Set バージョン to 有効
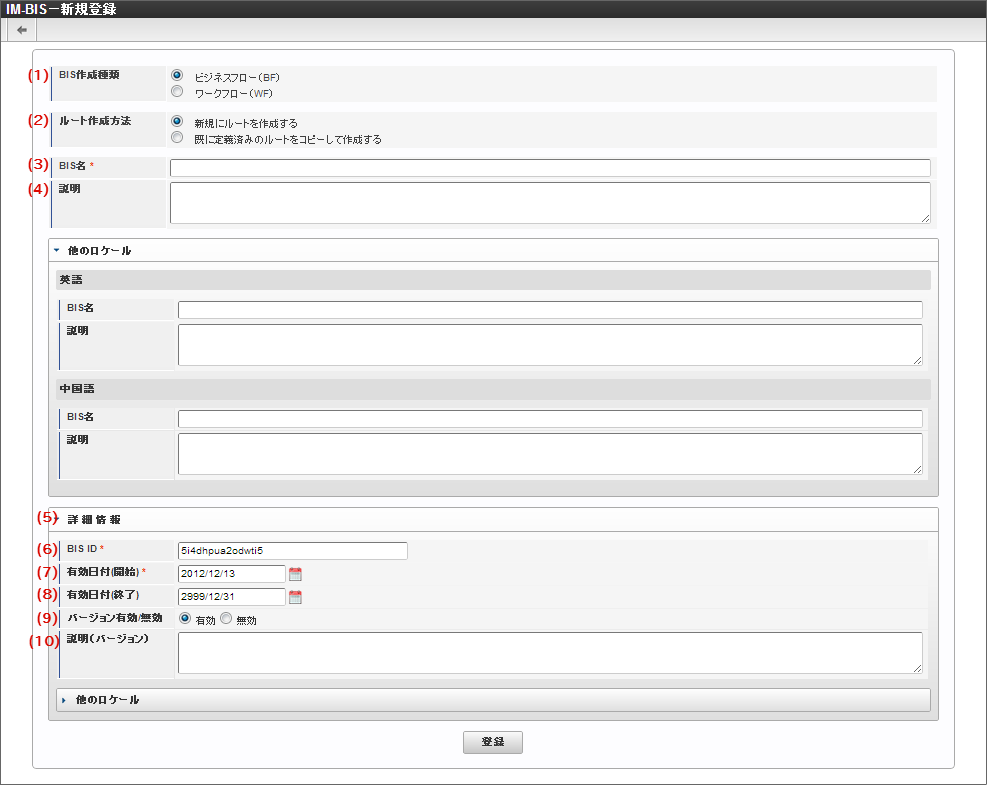987x785 pixels. pyautogui.click(x=185, y=618)
